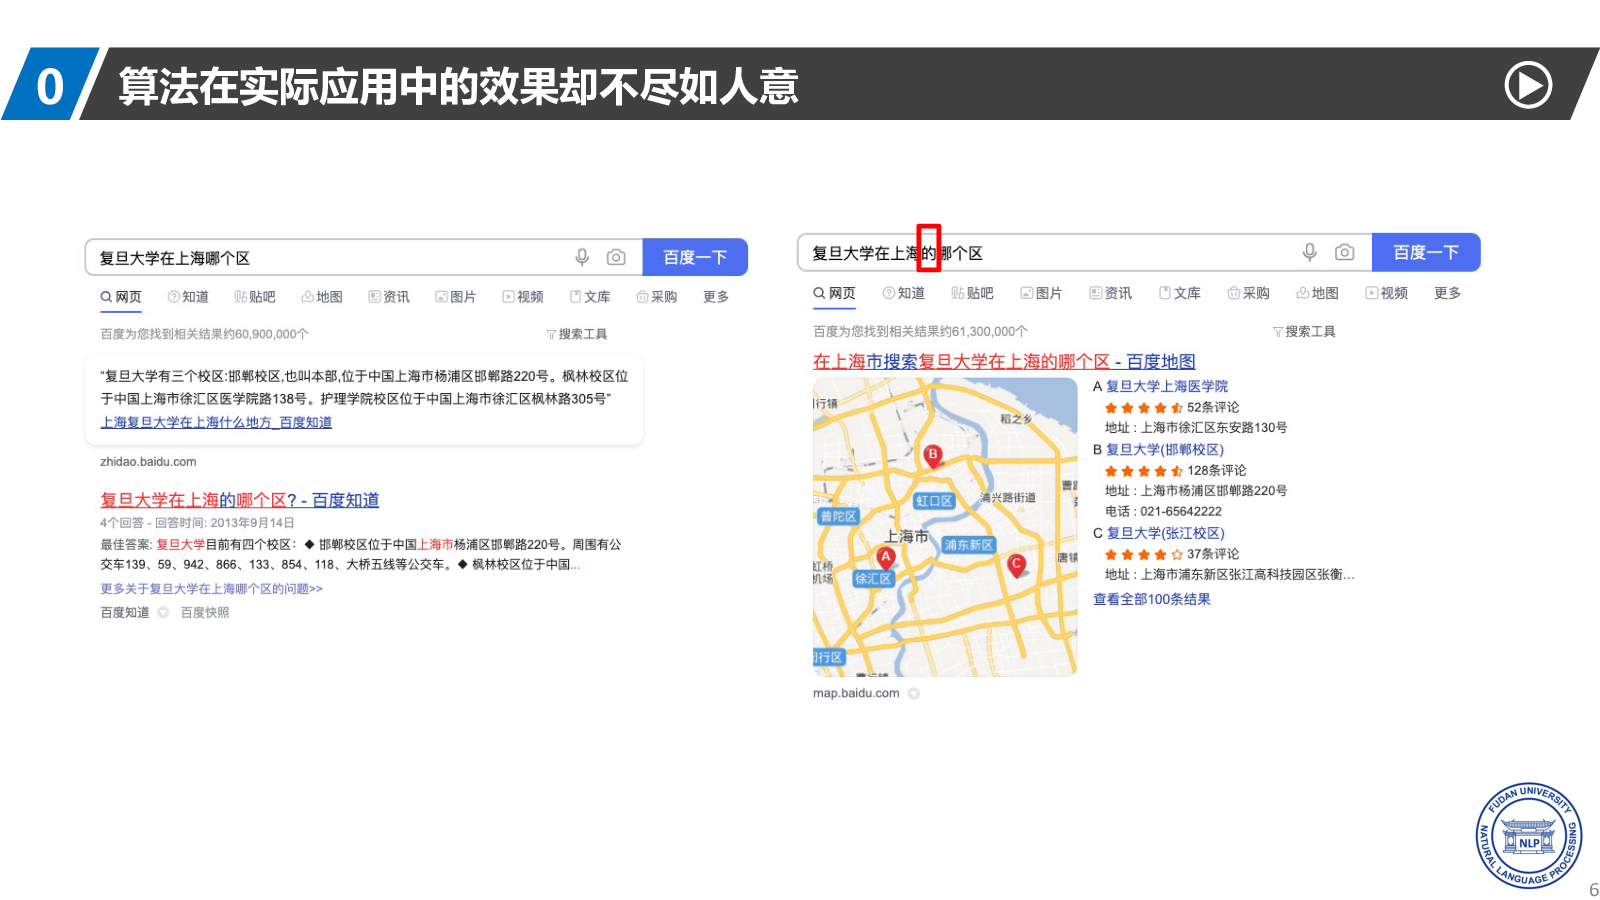Open 复旦大学(张江校区) map listing

[x=1166, y=533]
